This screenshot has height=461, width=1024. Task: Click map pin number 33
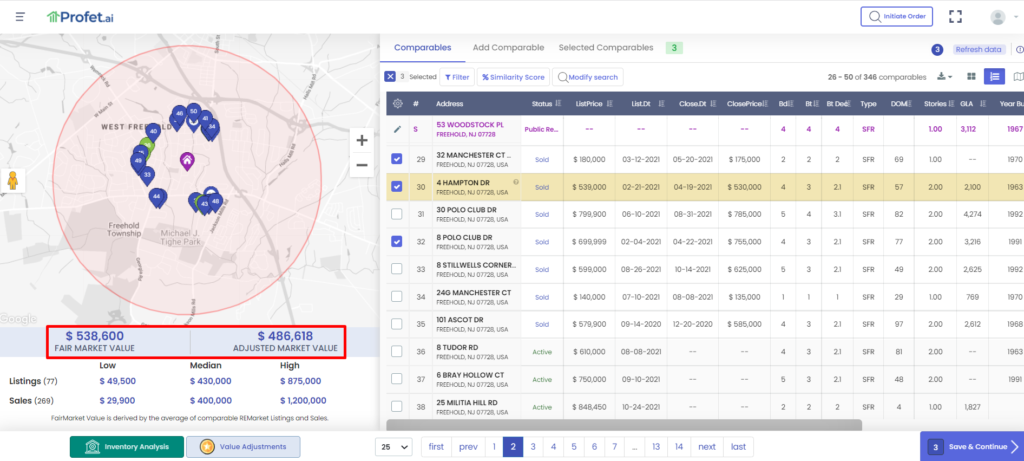point(147,176)
